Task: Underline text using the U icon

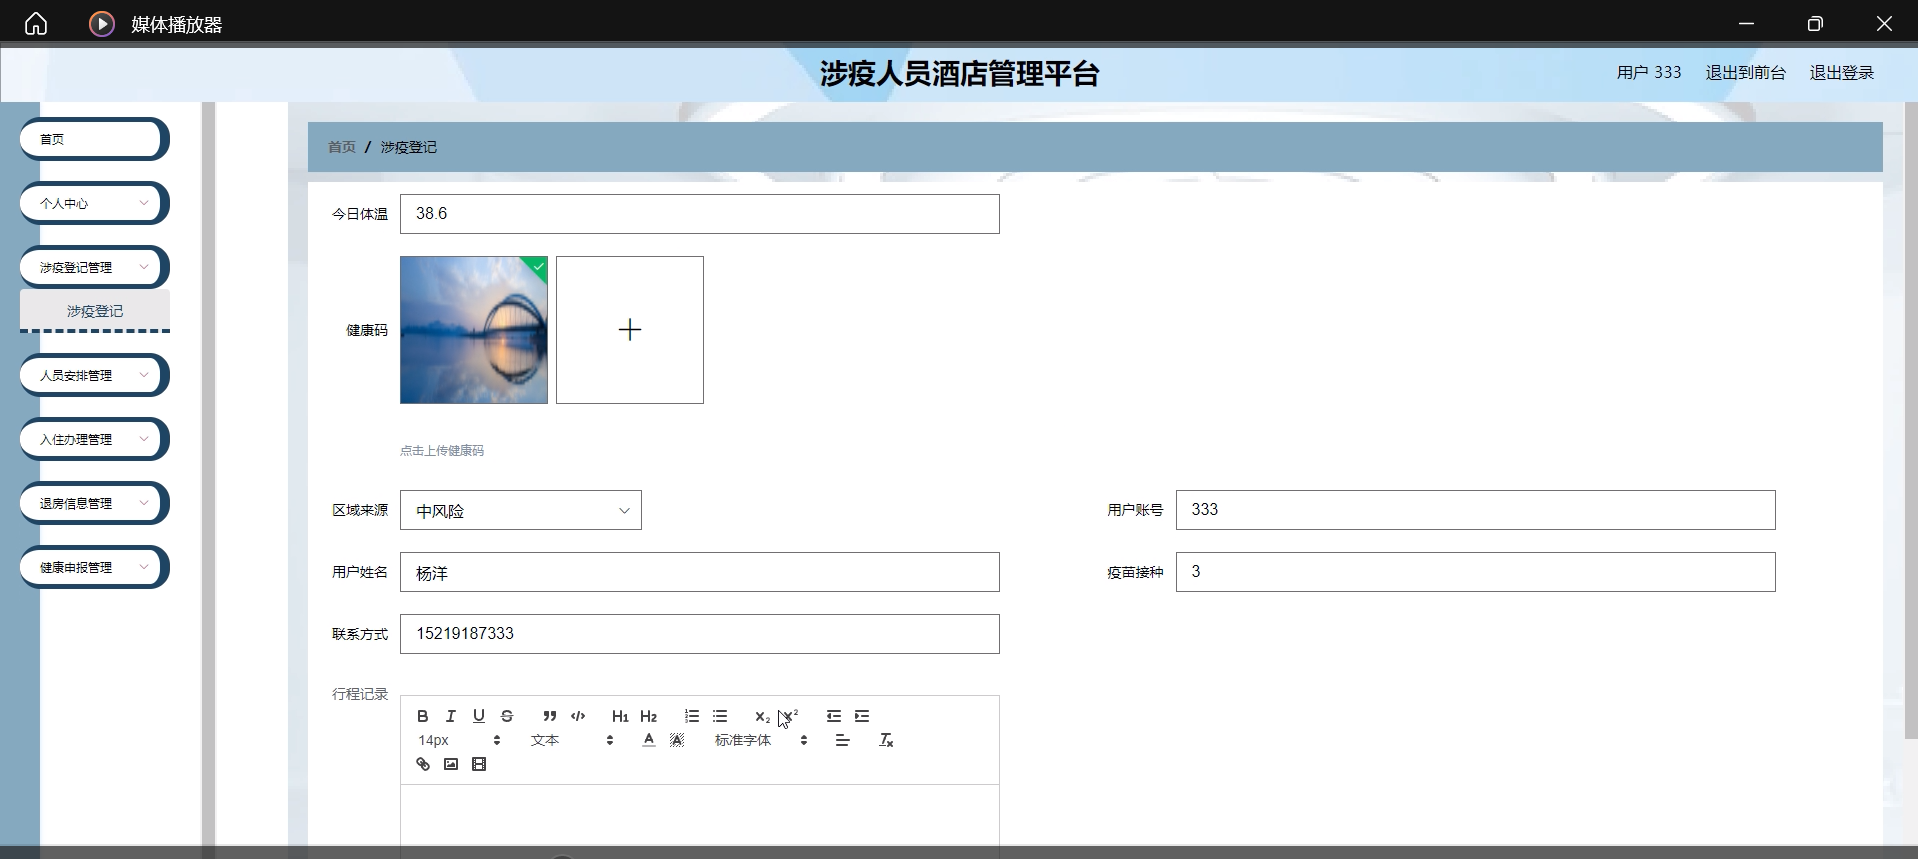Action: (479, 716)
